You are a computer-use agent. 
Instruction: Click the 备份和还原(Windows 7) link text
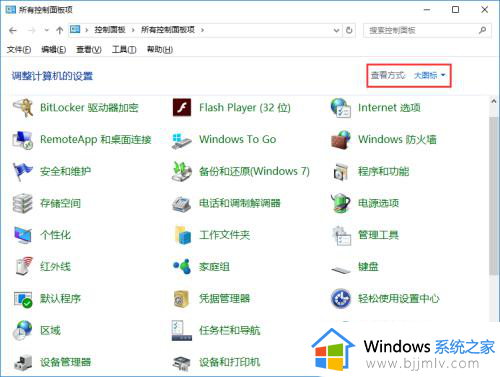click(x=254, y=171)
